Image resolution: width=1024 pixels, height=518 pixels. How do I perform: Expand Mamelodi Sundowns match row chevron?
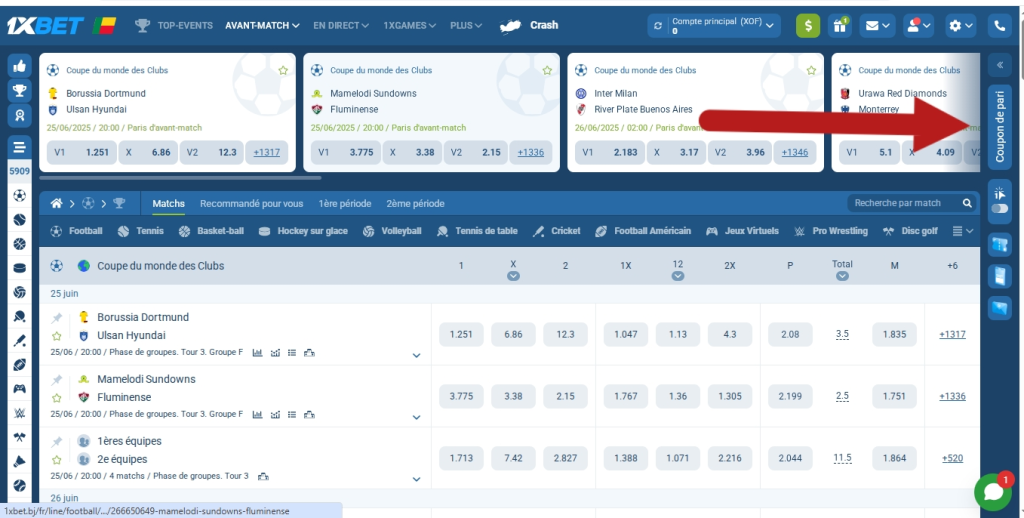tap(416, 417)
